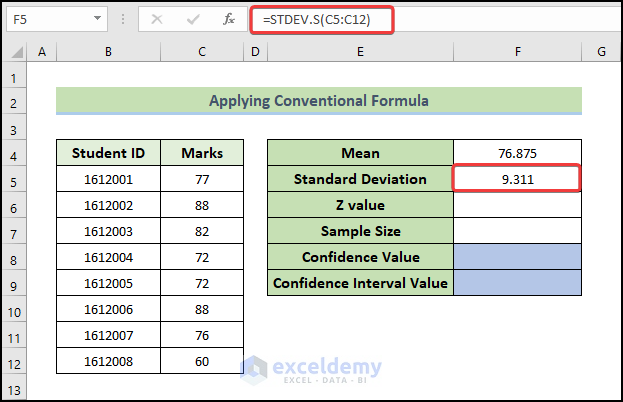Screen dimensions: 623x402
Task: Select cell with Student ID 1612001
Action: click(108, 179)
